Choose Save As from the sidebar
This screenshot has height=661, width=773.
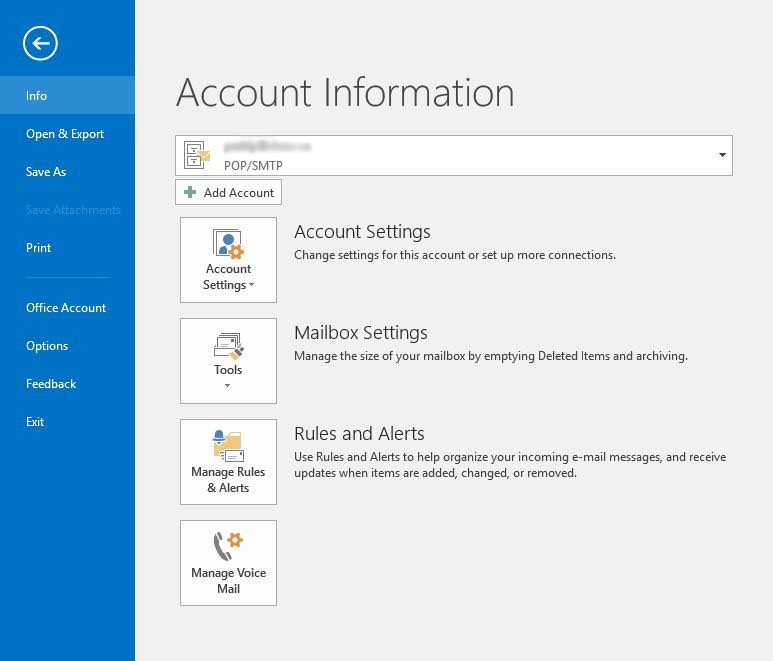pyautogui.click(x=46, y=172)
